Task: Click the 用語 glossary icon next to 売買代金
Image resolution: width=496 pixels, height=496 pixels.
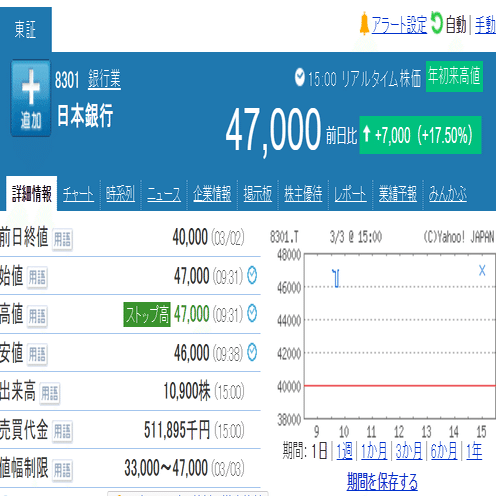Action: pos(62,431)
